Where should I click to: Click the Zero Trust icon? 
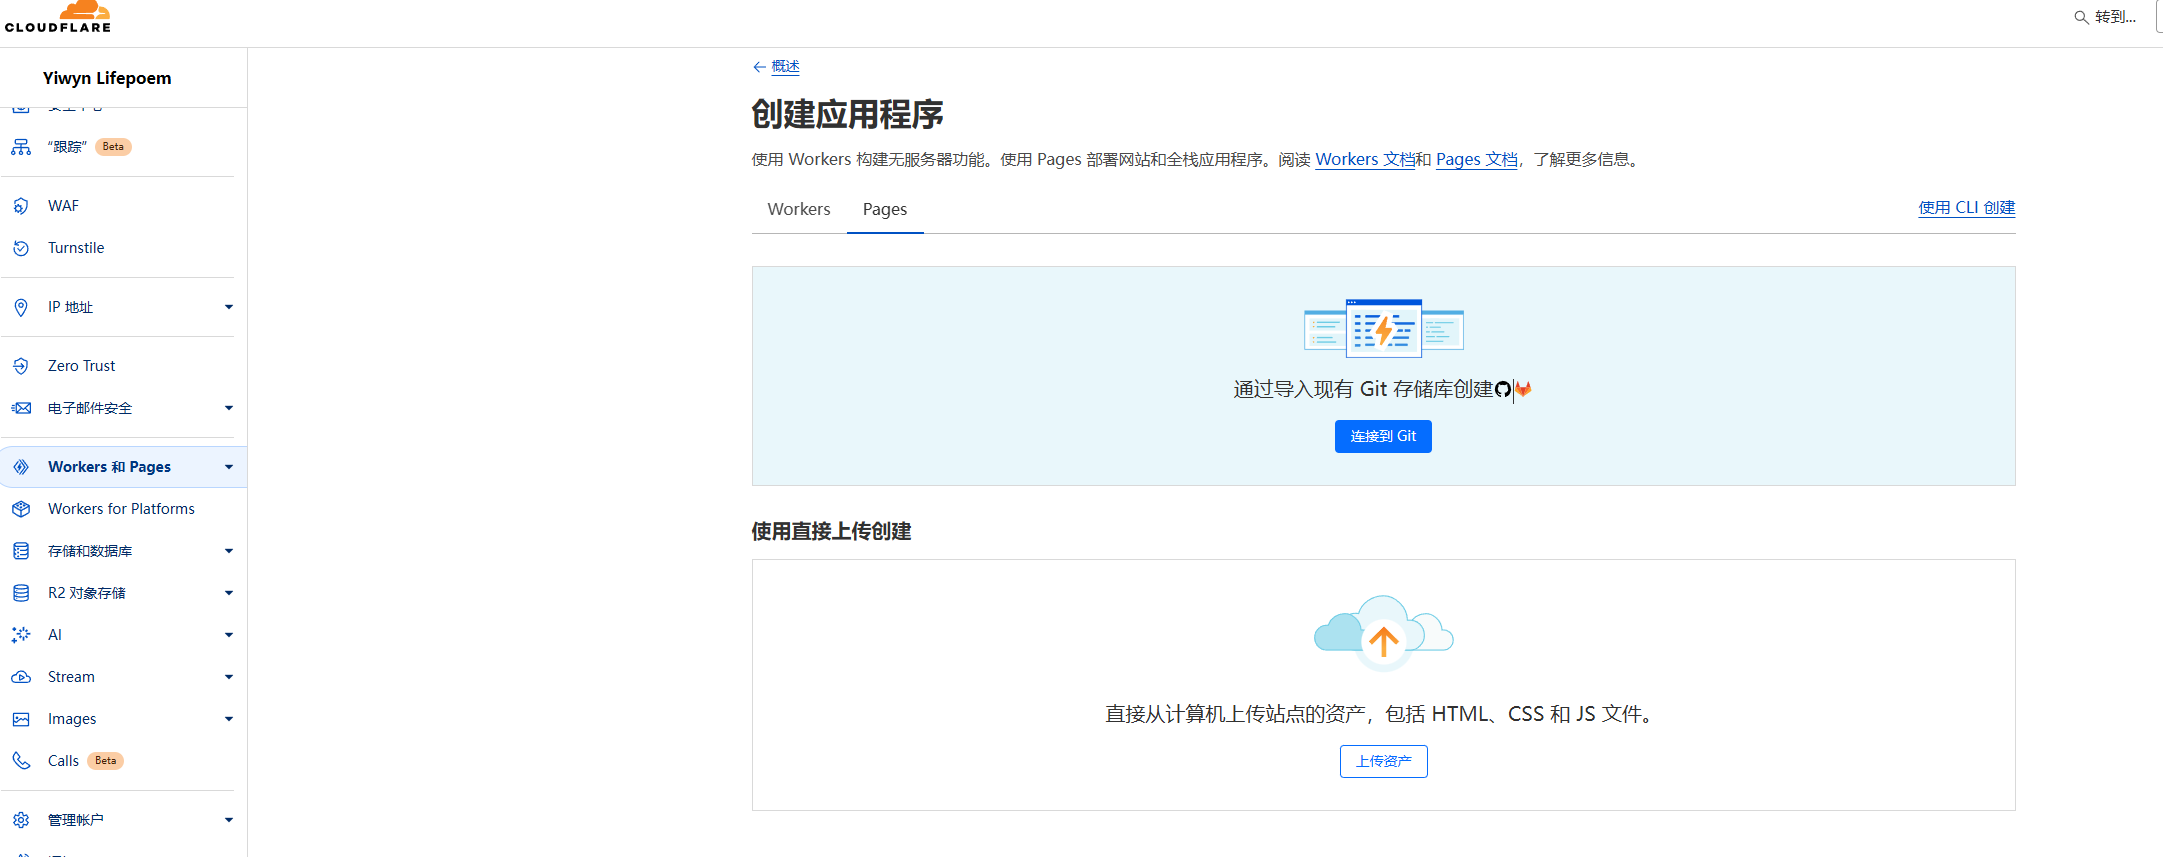[x=21, y=366]
